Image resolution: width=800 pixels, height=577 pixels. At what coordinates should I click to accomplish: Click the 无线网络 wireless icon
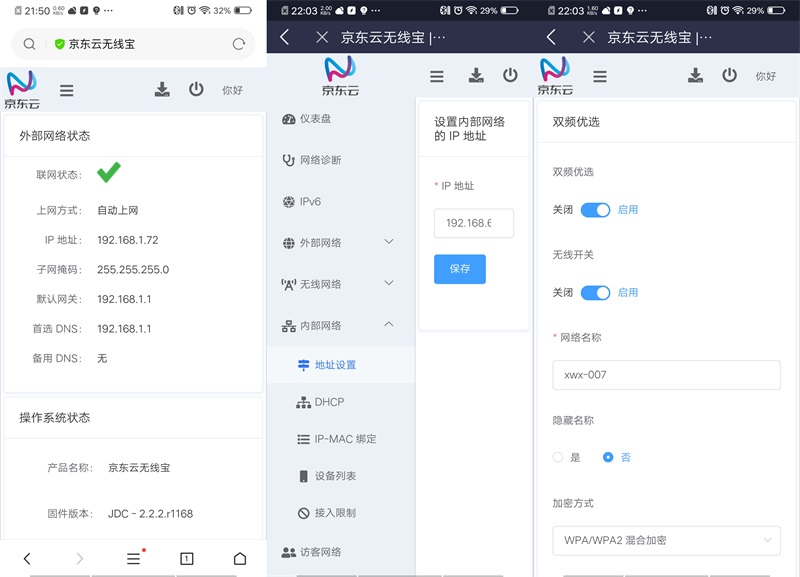290,284
